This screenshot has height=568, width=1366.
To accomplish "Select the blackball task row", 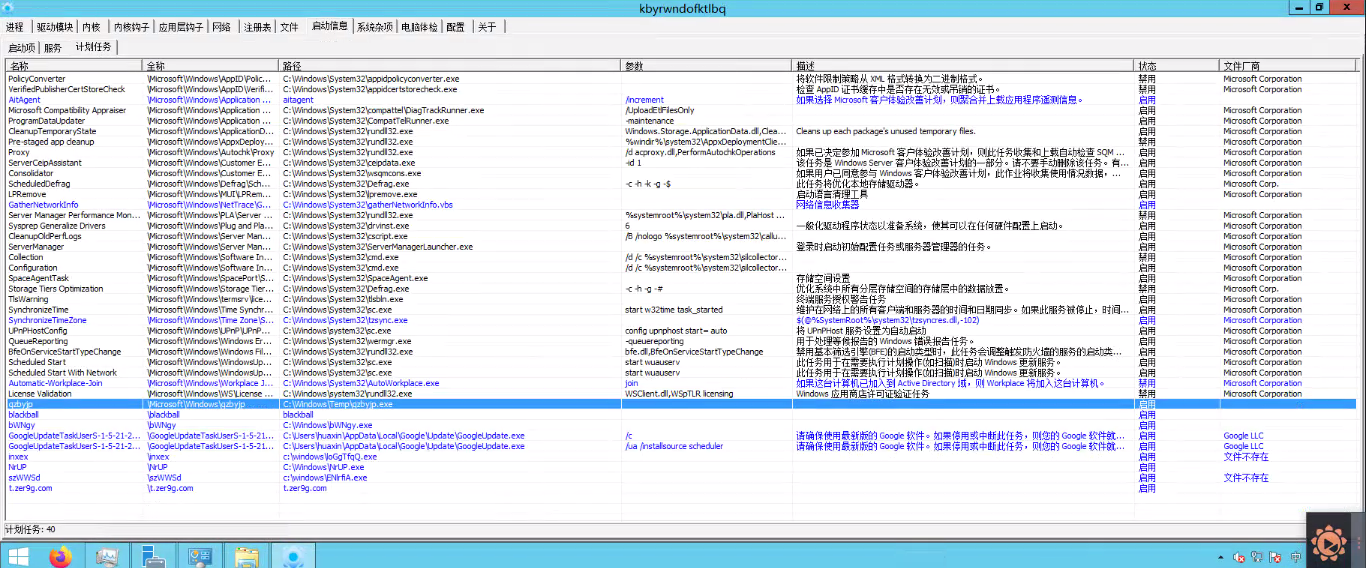I will (680, 415).
